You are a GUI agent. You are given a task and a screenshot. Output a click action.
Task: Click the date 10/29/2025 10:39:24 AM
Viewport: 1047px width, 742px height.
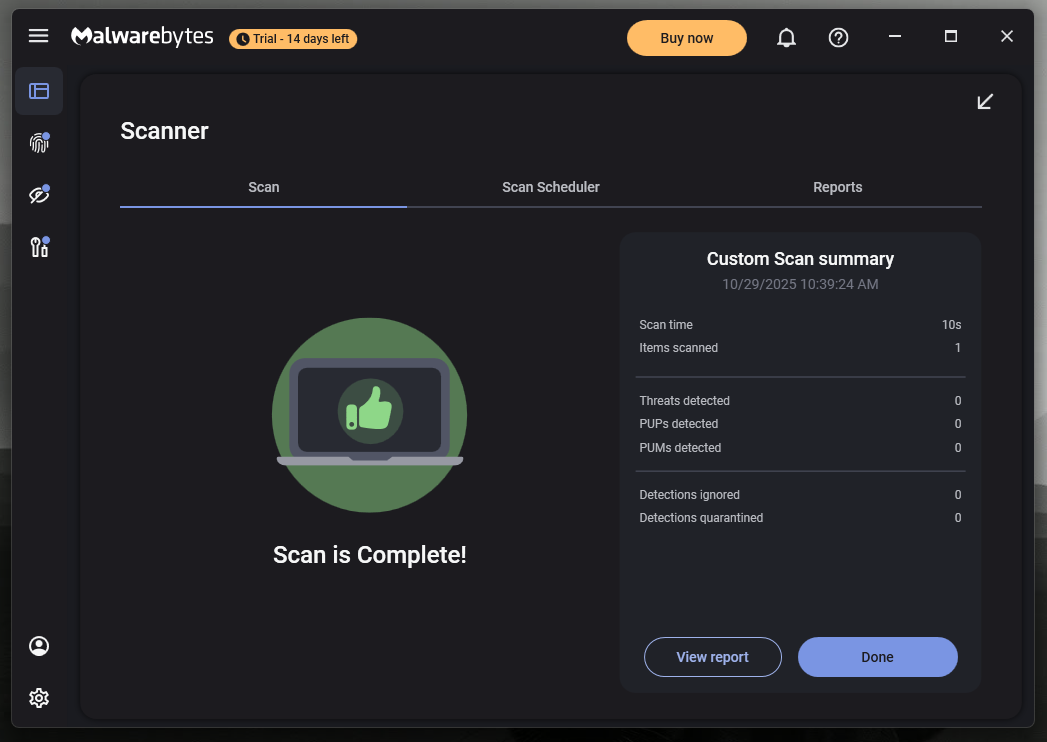point(800,285)
